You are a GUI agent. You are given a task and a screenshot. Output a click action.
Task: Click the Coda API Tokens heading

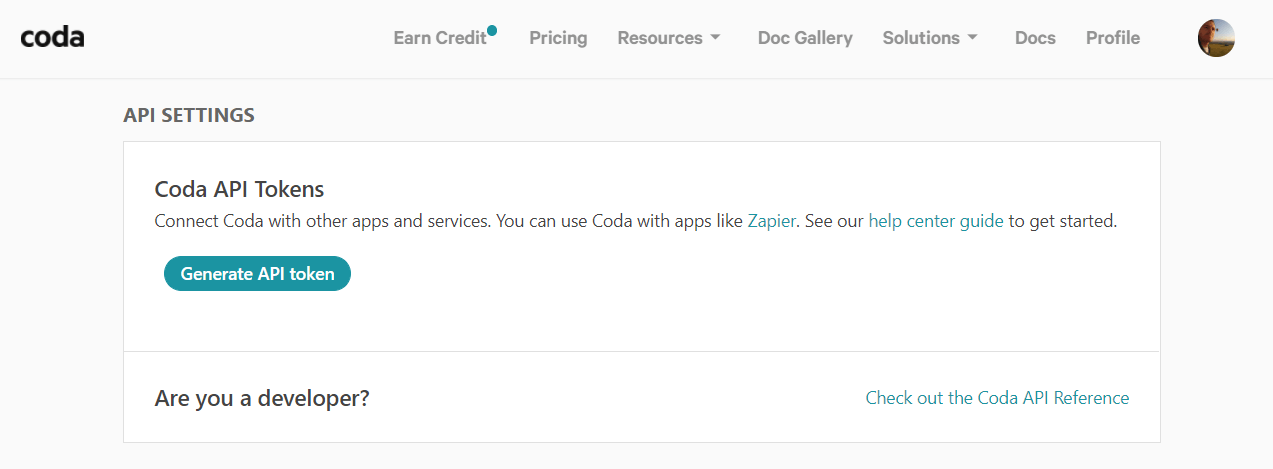(239, 188)
